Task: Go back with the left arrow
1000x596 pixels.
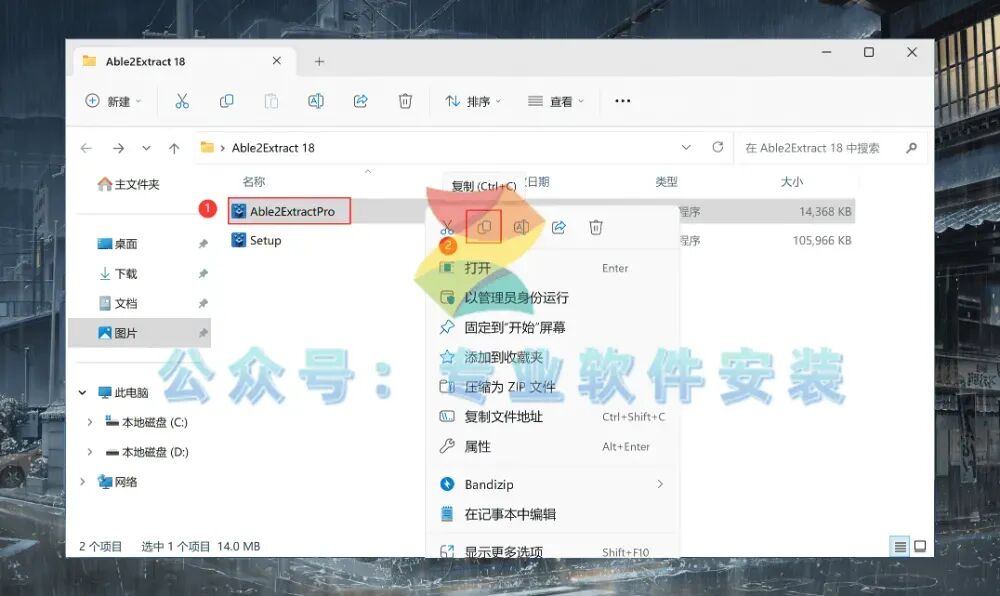Action: point(86,148)
